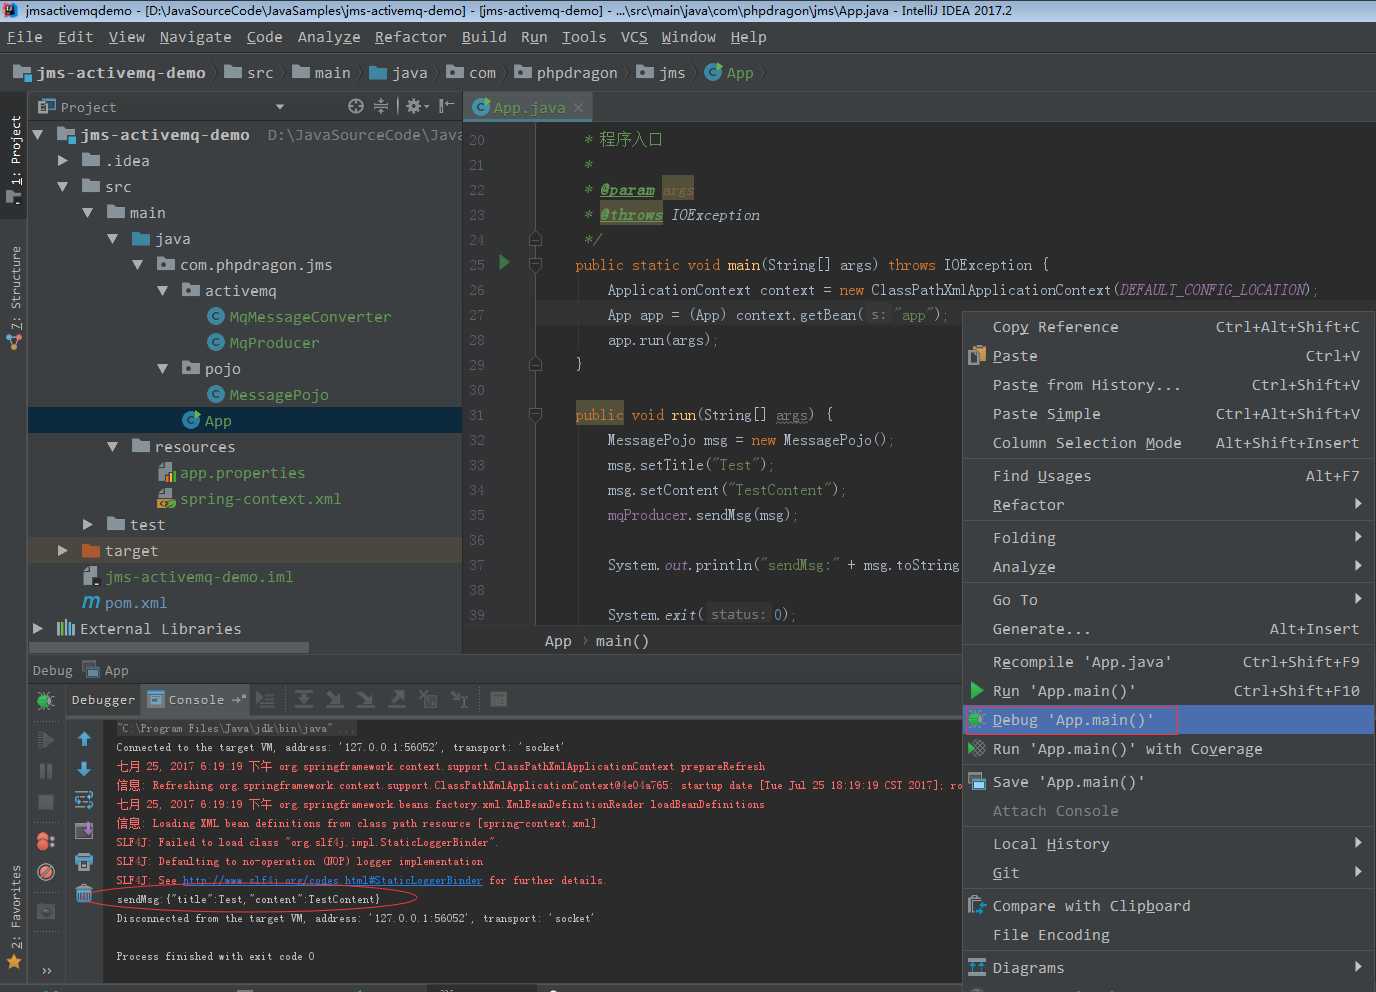This screenshot has height=992, width=1376.
Task: Select Debug 'App.main()' context menu item
Action: 1168,720
